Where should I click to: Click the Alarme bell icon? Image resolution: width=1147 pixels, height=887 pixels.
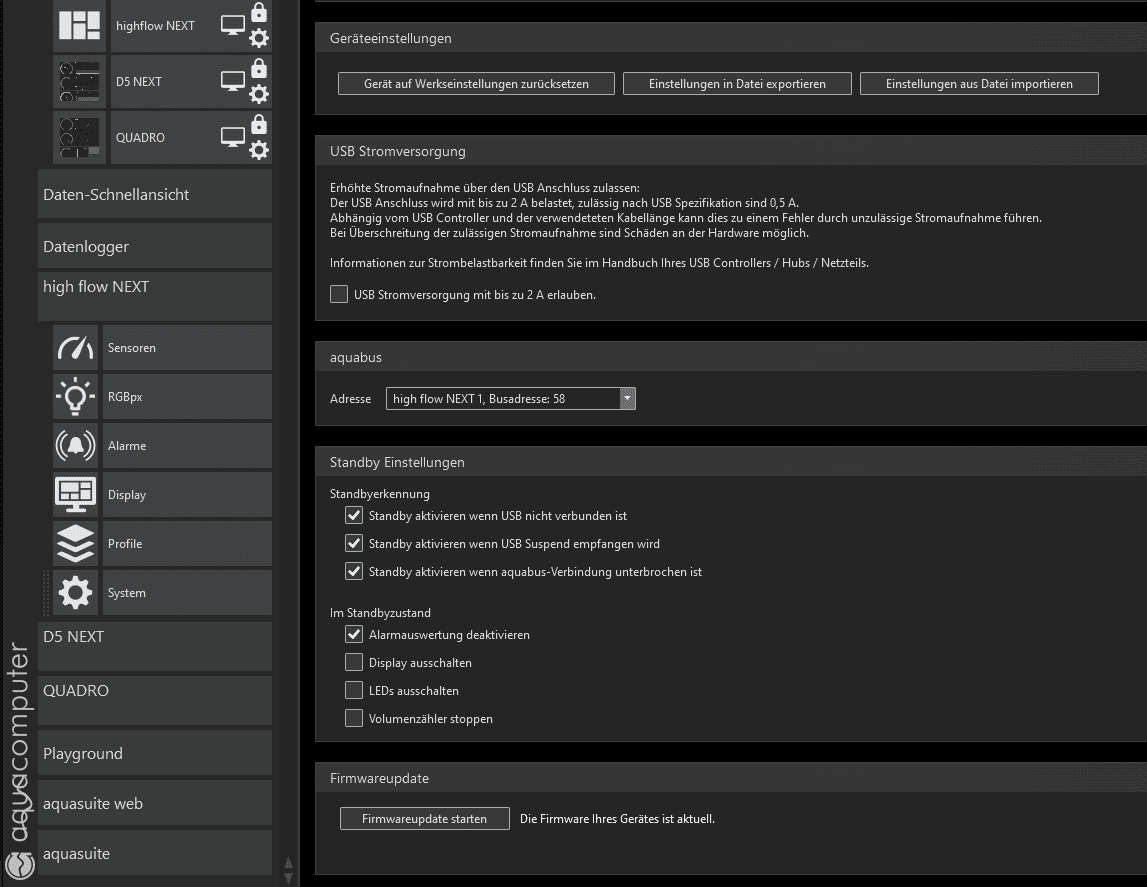(75, 445)
